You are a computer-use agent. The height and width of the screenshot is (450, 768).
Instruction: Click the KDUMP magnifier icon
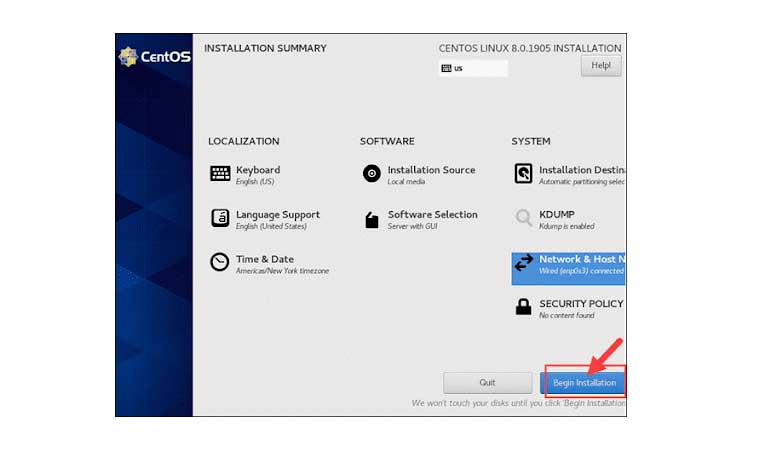pos(523,217)
